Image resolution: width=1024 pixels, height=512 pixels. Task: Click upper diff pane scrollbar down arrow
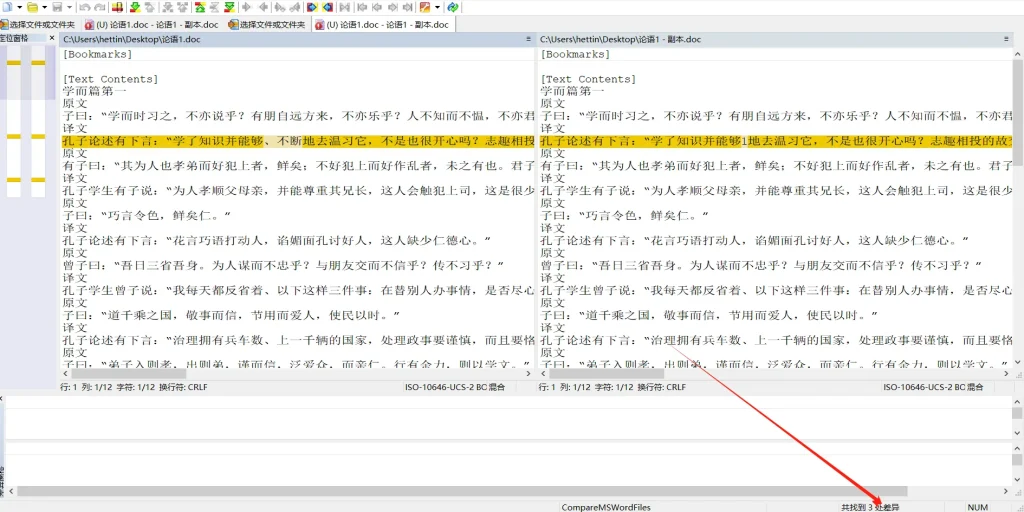pyautogui.click(x=1017, y=434)
